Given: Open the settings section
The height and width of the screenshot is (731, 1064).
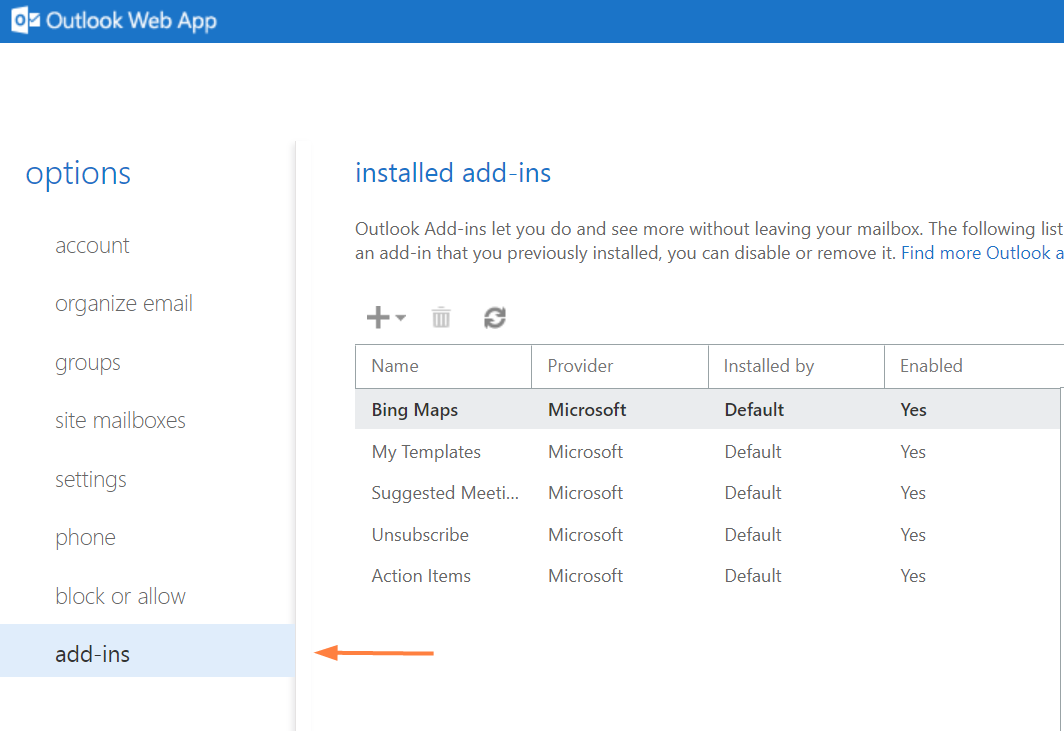Looking at the screenshot, I should pyautogui.click(x=90, y=479).
